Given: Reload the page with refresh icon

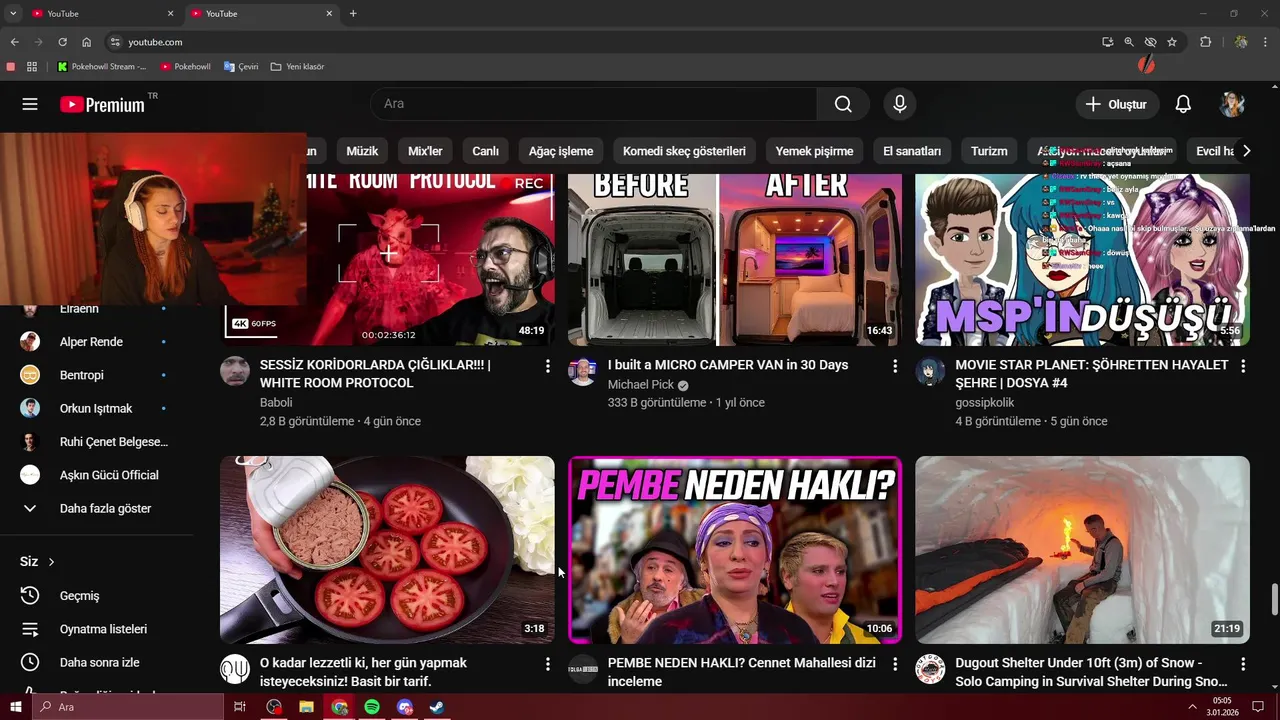Looking at the screenshot, I should point(62,42).
